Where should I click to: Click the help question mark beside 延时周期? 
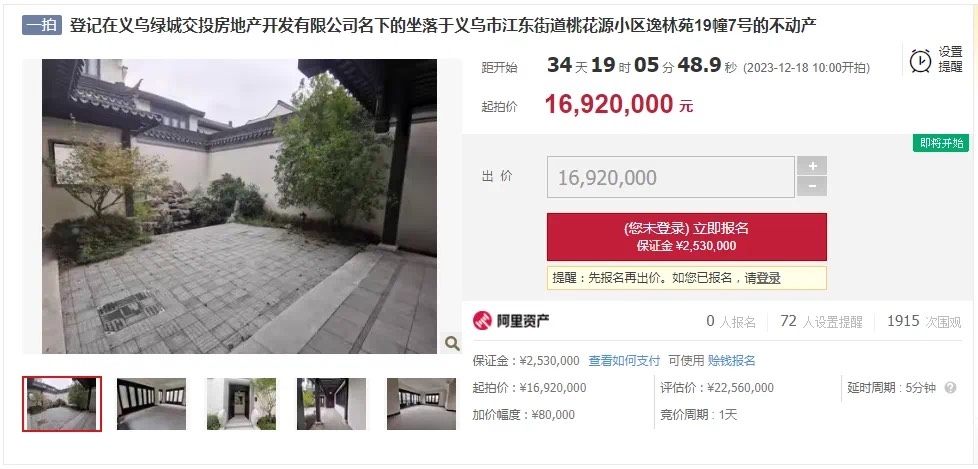950,388
